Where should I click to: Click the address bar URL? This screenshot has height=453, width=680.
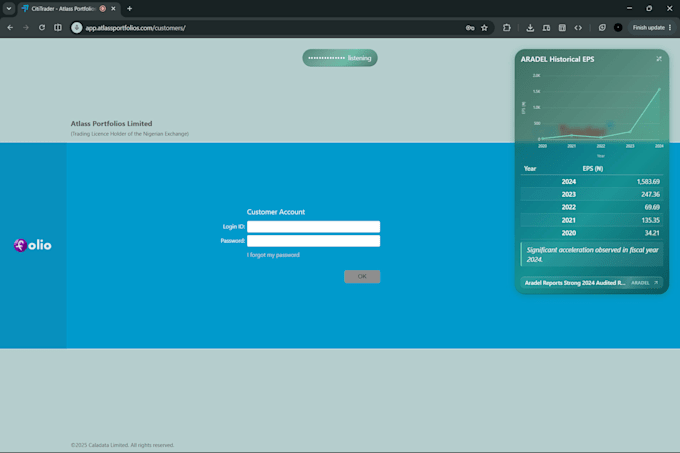(x=135, y=28)
